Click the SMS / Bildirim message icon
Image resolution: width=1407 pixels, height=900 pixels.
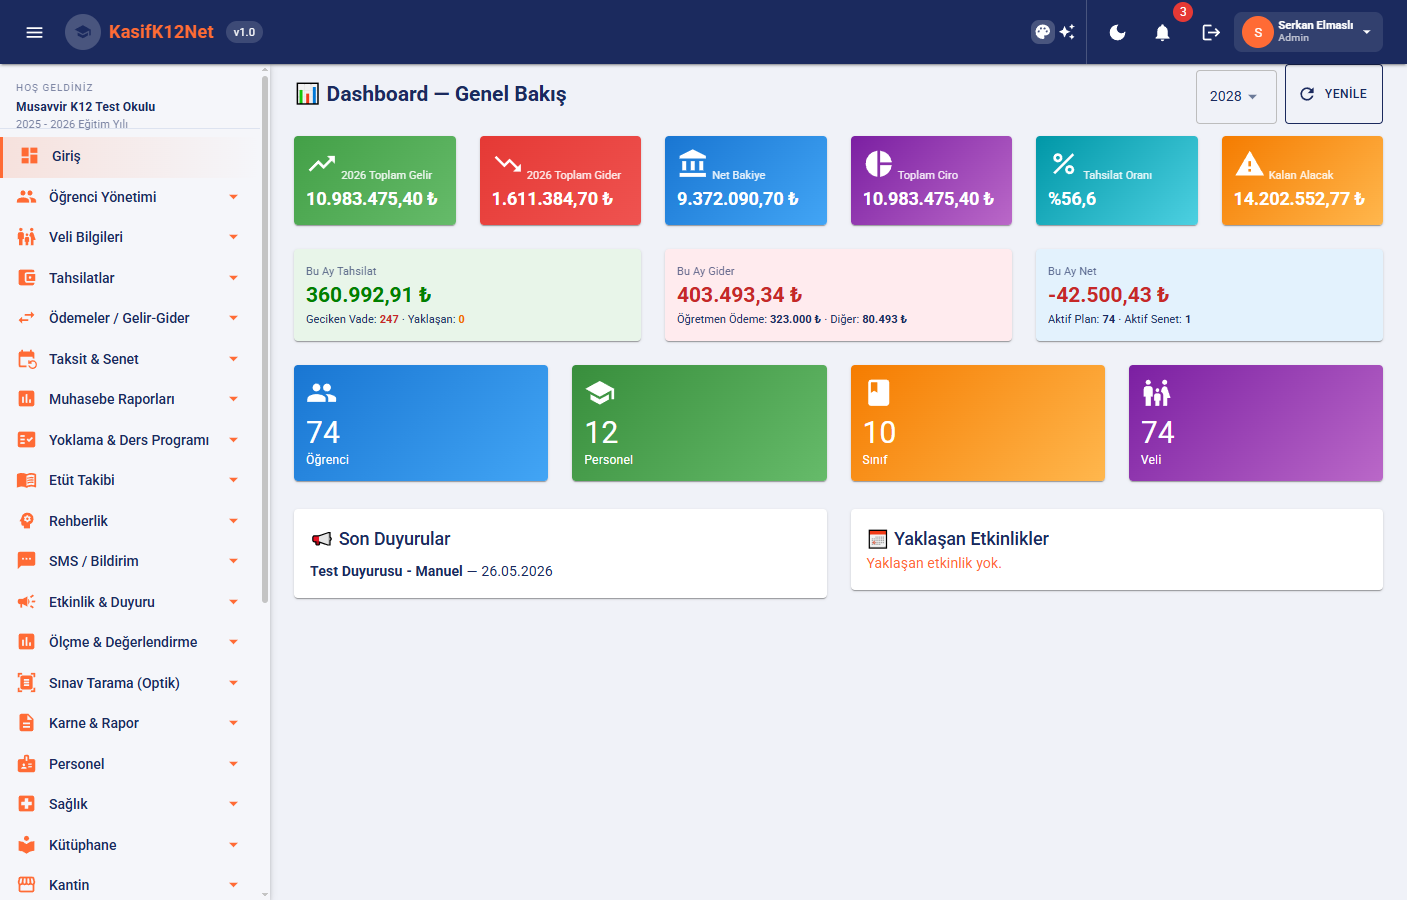(27, 561)
